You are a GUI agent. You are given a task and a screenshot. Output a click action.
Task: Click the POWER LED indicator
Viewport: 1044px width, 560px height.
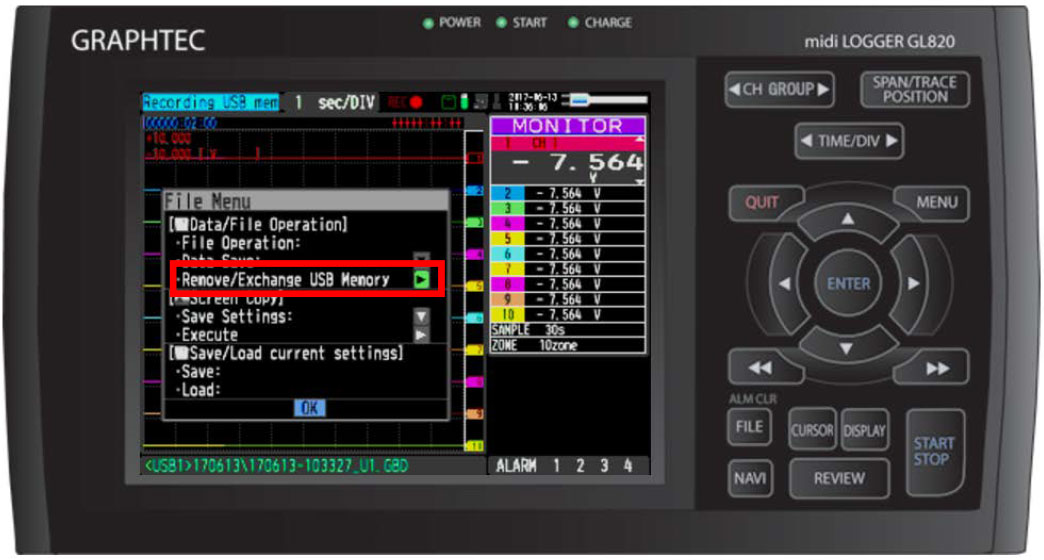click(x=428, y=23)
